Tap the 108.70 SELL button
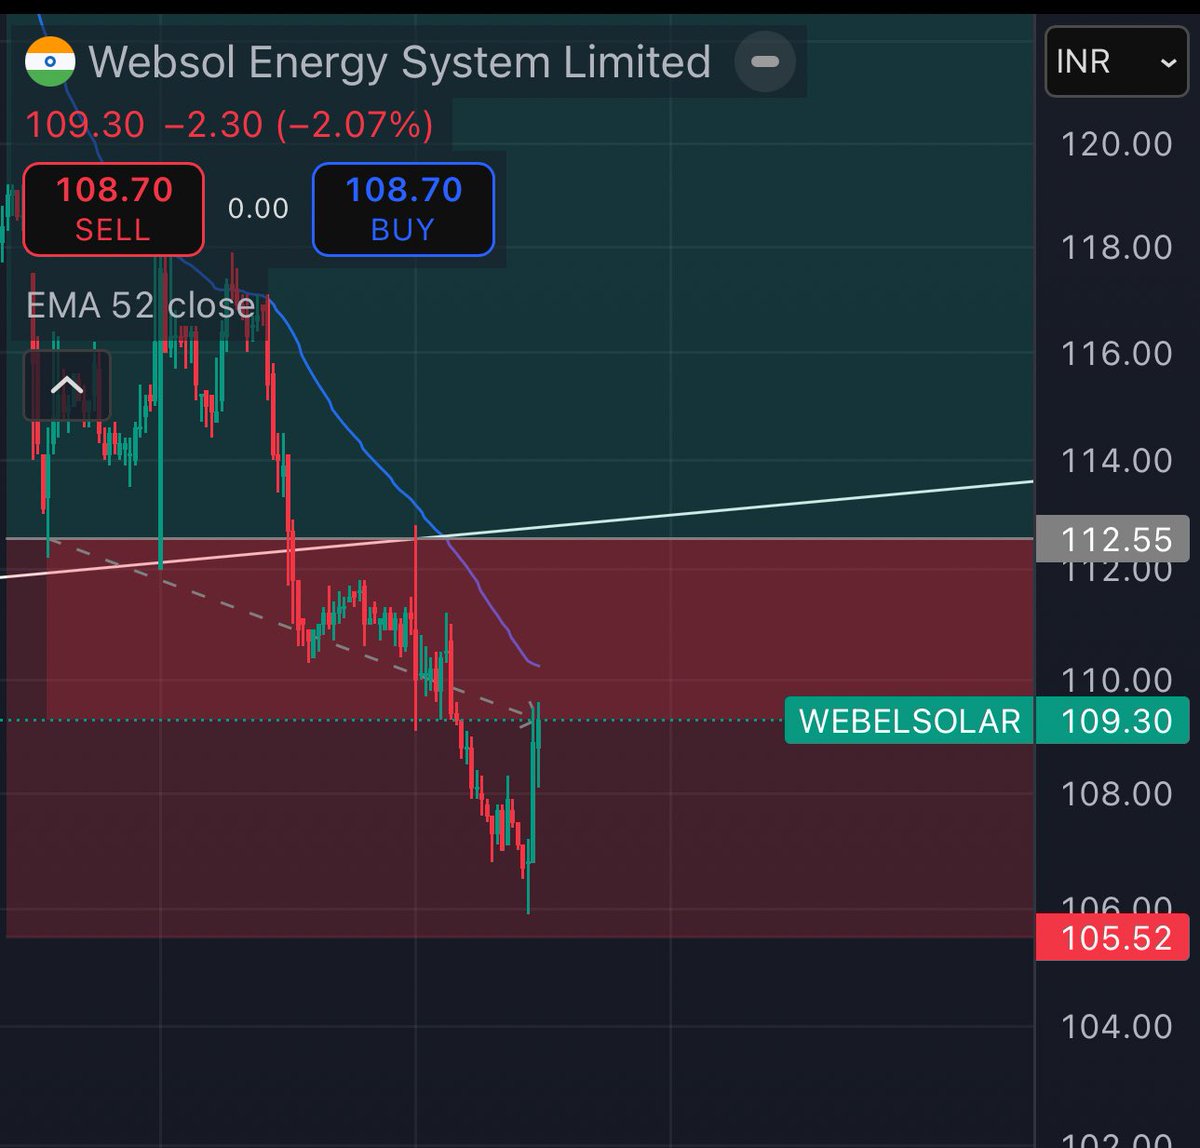 pyautogui.click(x=112, y=209)
